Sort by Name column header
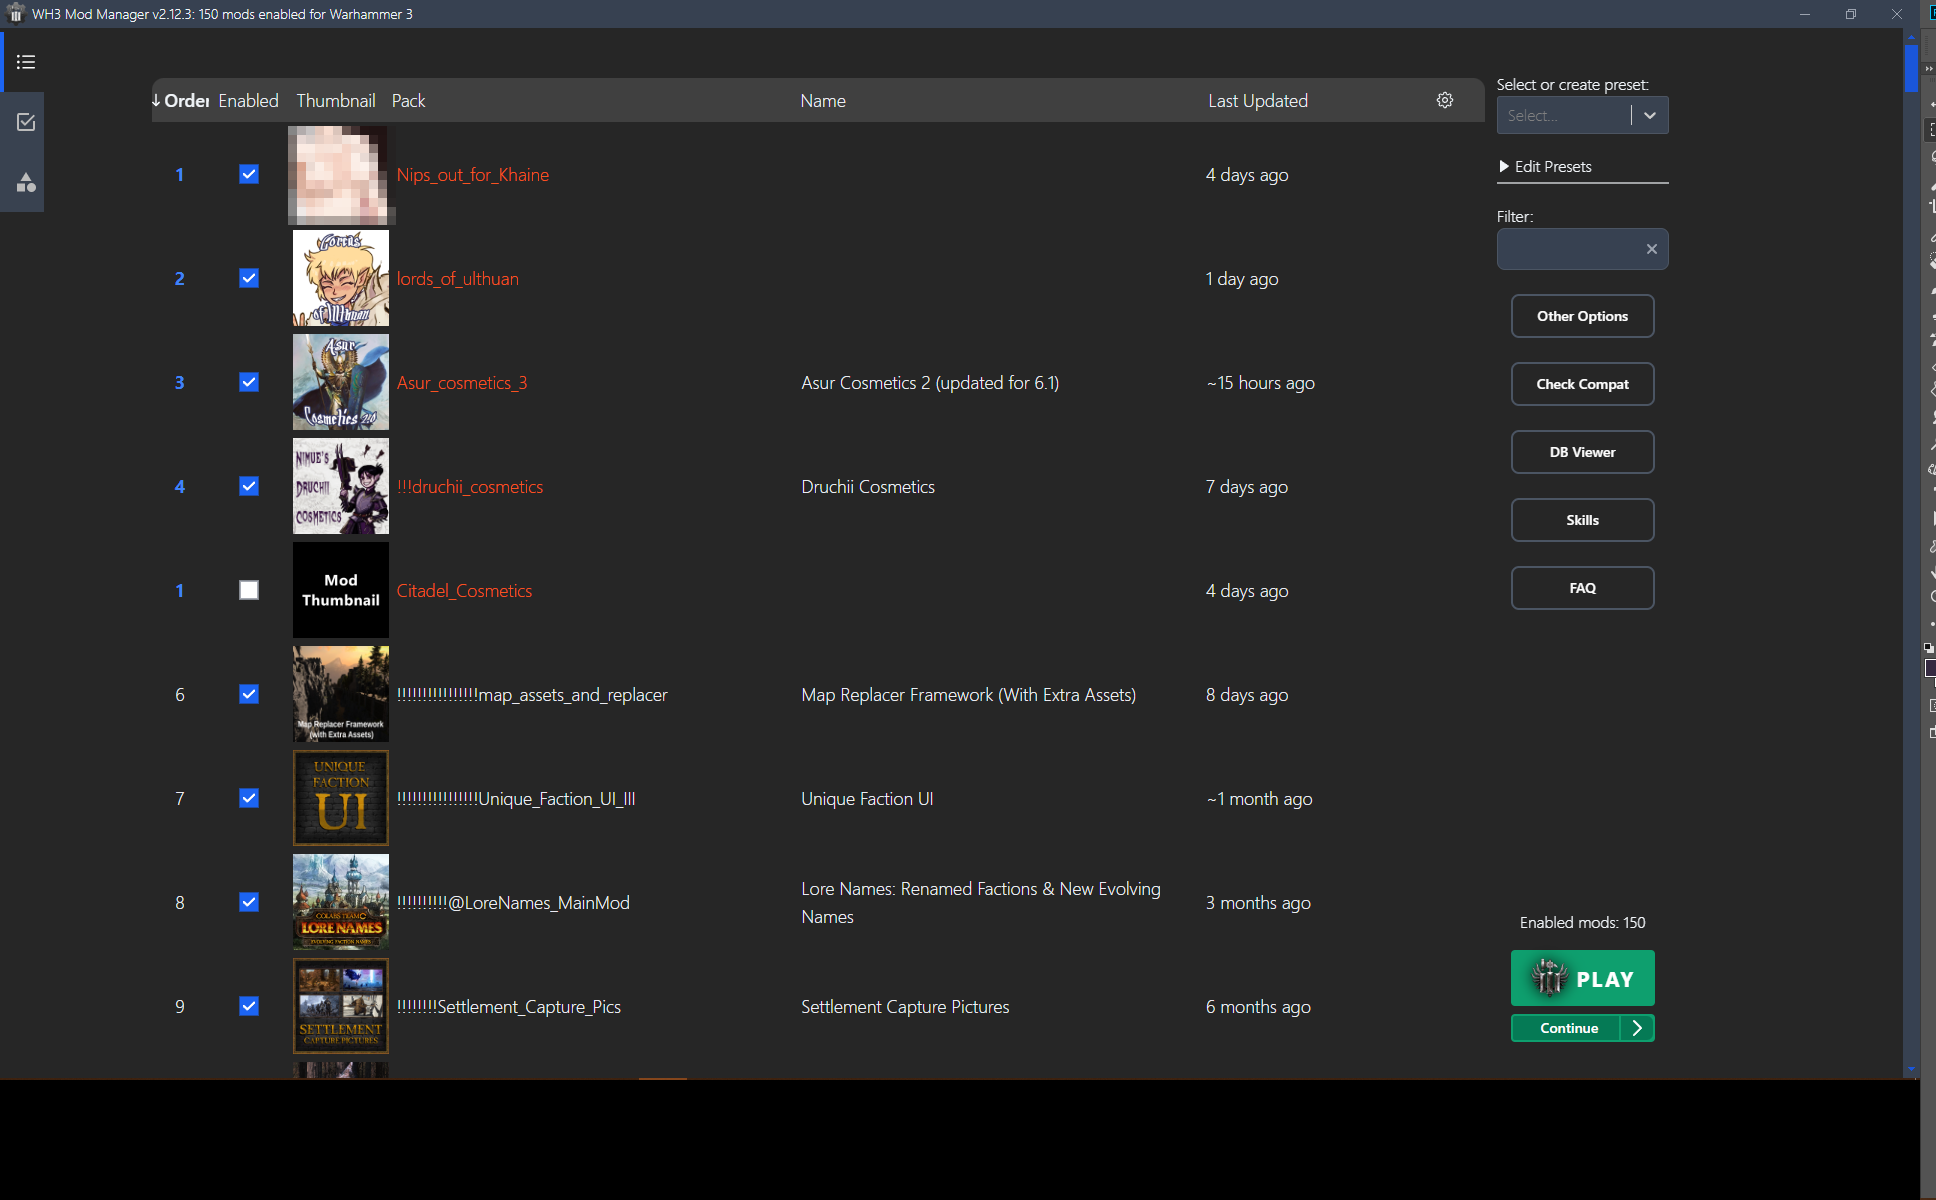The width and height of the screenshot is (1936, 1200). pos(823,101)
